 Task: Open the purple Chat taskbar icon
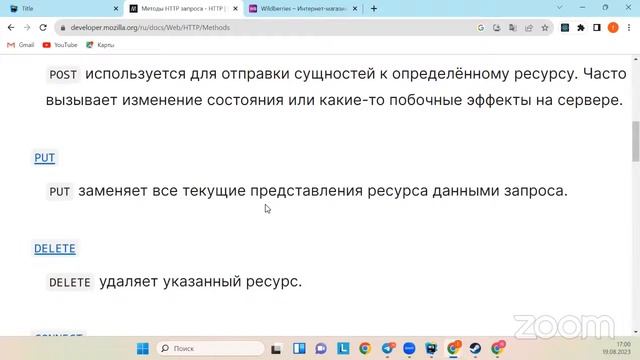(321, 349)
